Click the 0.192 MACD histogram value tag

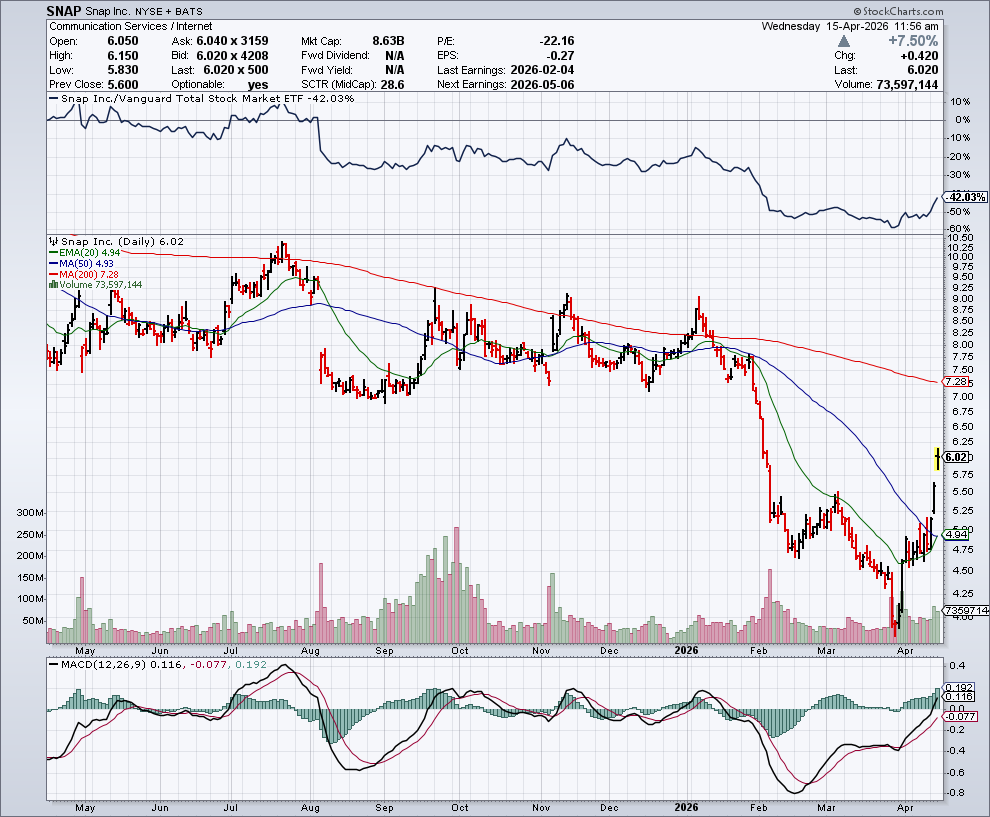(958, 688)
